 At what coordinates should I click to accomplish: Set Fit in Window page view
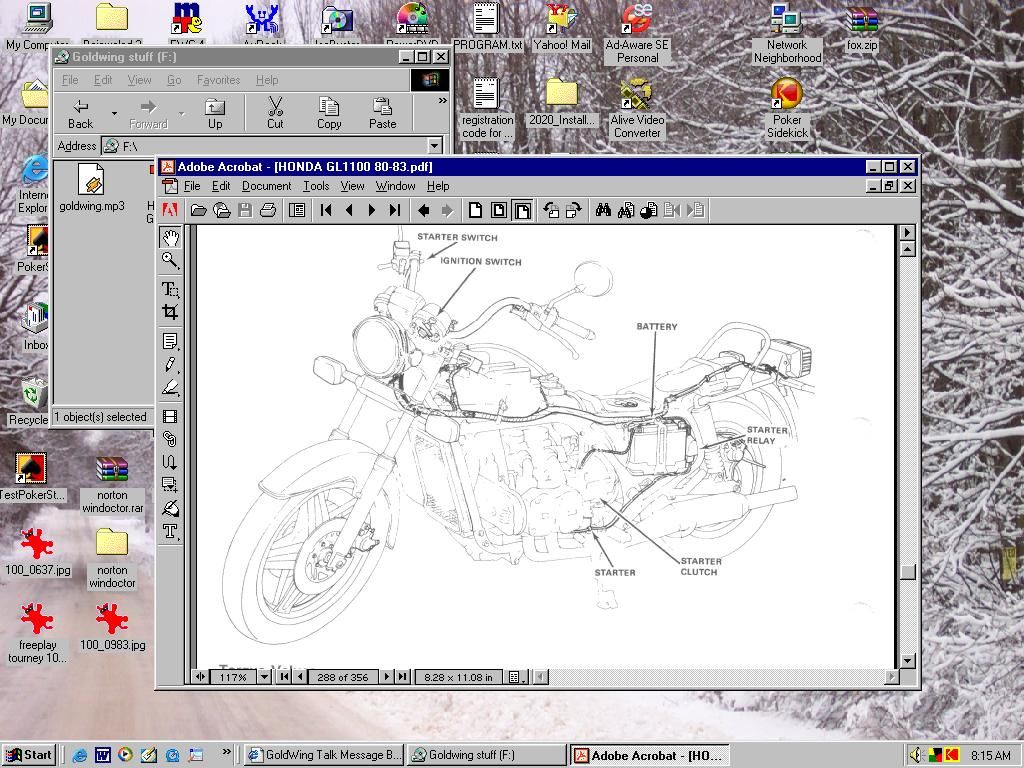pyautogui.click(x=499, y=210)
